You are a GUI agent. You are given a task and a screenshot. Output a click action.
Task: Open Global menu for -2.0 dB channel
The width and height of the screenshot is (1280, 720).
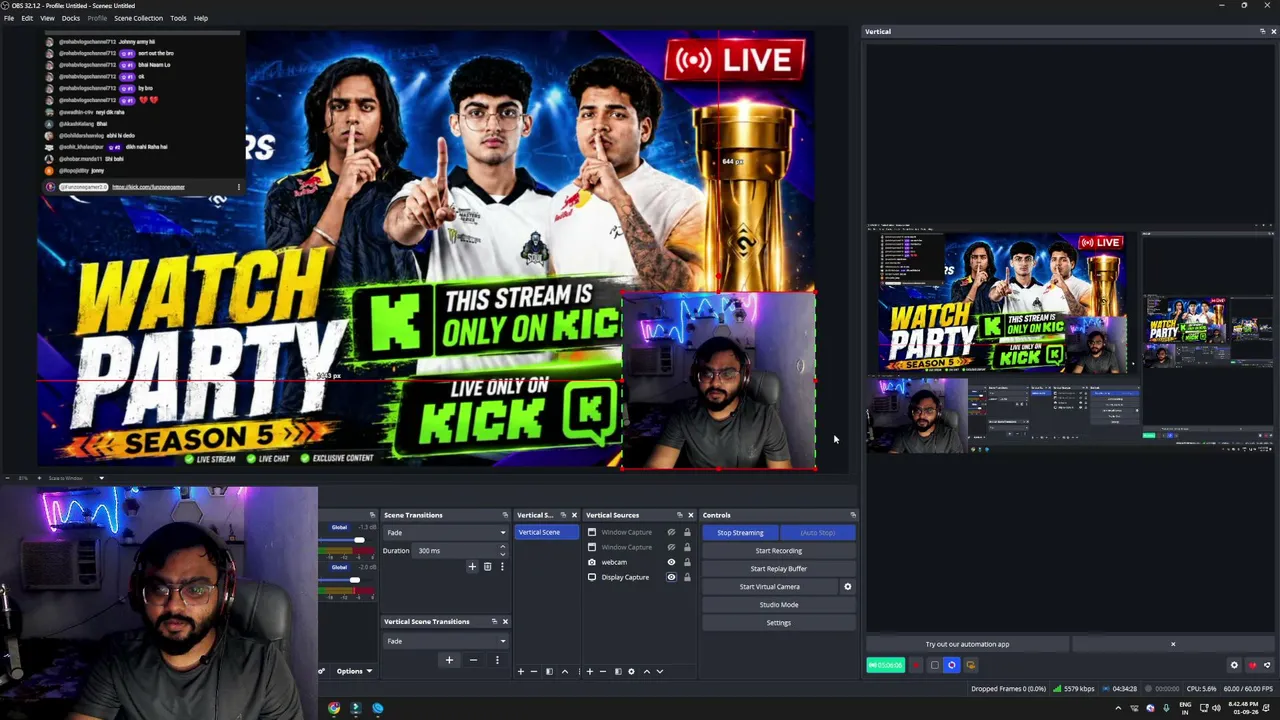pos(339,567)
